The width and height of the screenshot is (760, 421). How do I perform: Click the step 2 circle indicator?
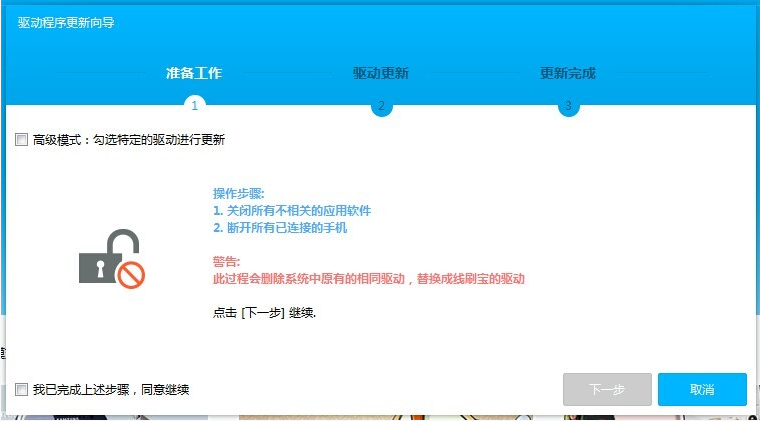point(381,105)
